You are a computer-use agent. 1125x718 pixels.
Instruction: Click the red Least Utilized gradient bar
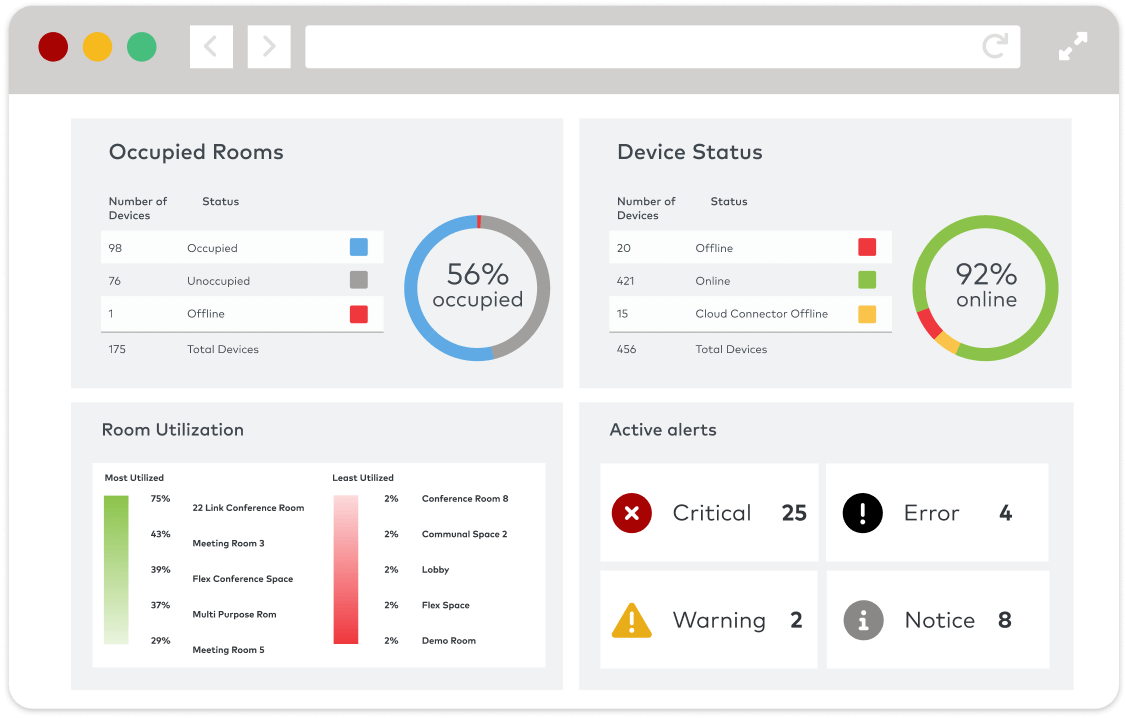345,570
